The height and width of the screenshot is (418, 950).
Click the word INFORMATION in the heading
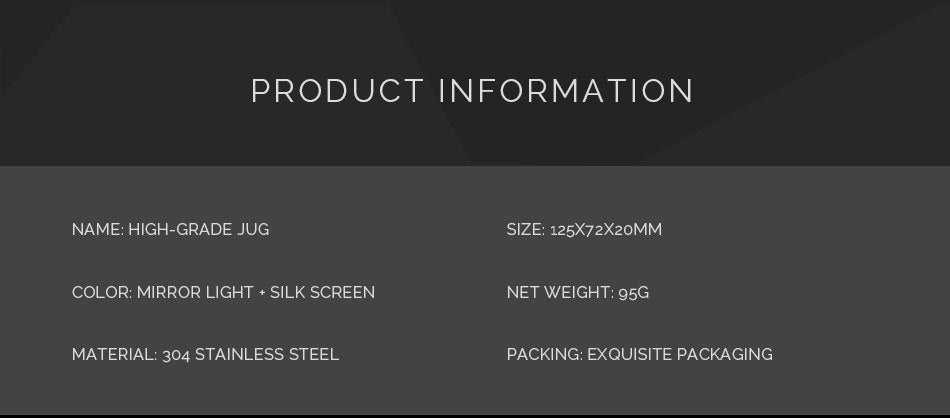(x=566, y=91)
